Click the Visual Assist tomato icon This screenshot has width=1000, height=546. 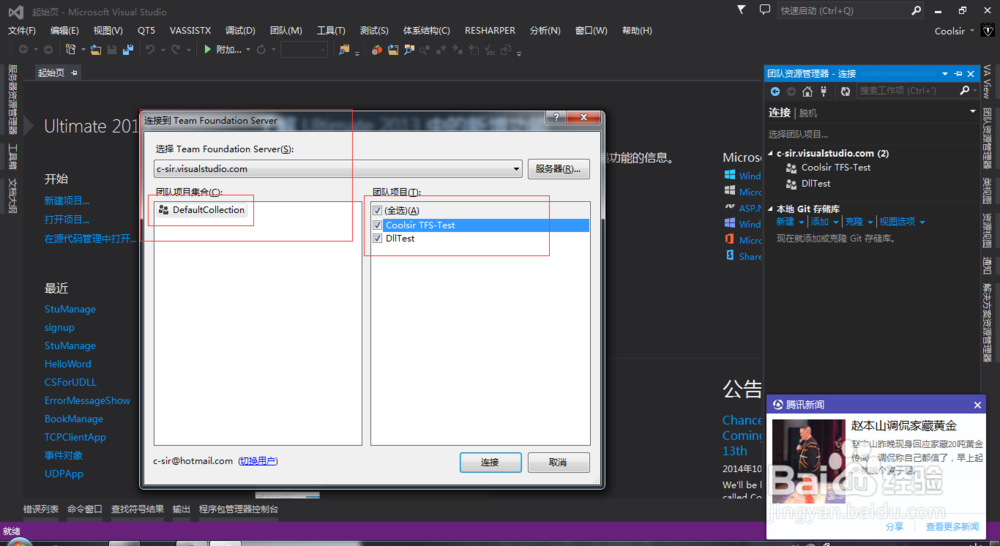click(377, 49)
